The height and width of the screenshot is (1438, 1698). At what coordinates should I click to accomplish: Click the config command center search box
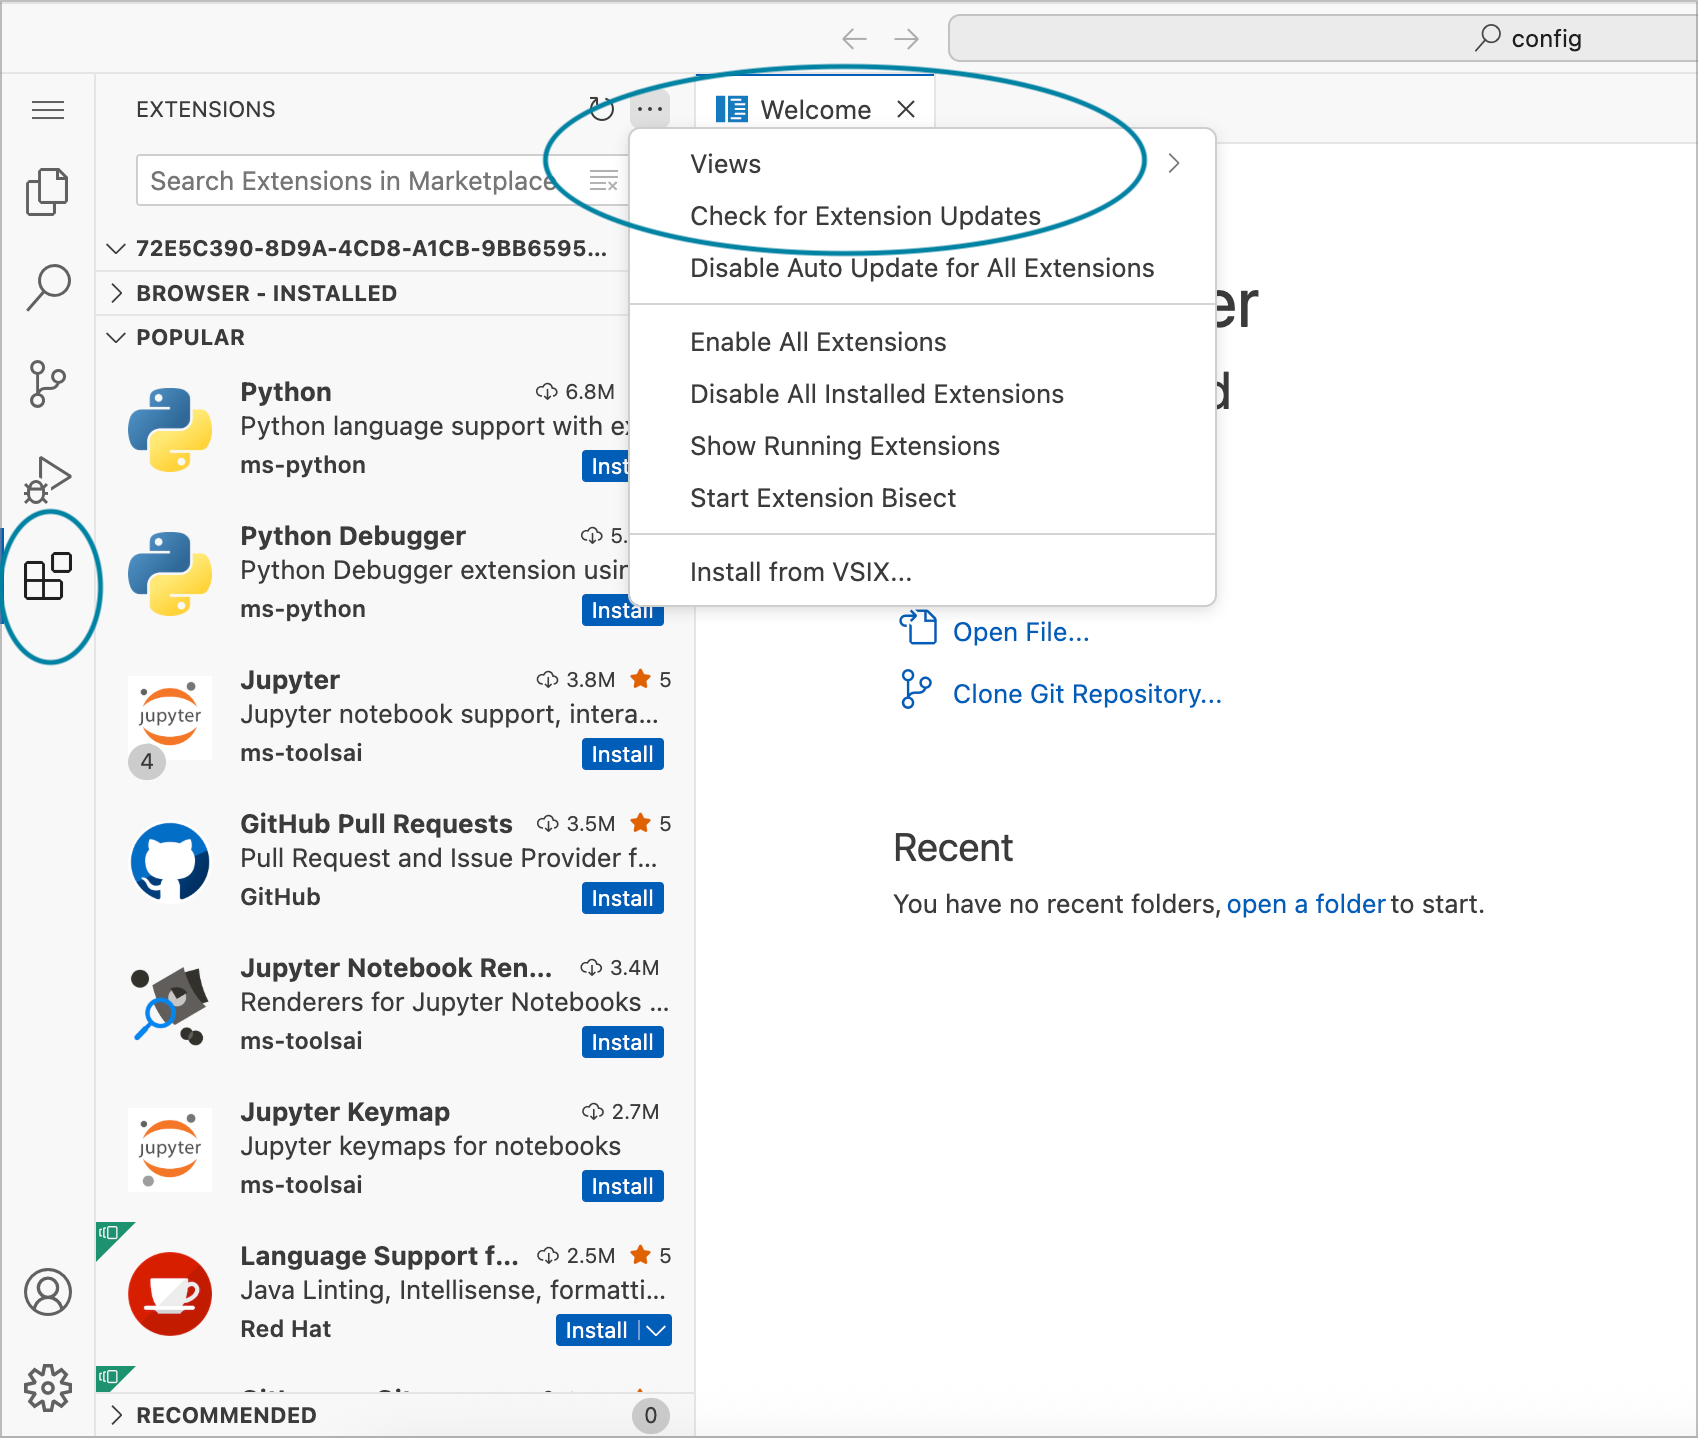tap(1322, 39)
